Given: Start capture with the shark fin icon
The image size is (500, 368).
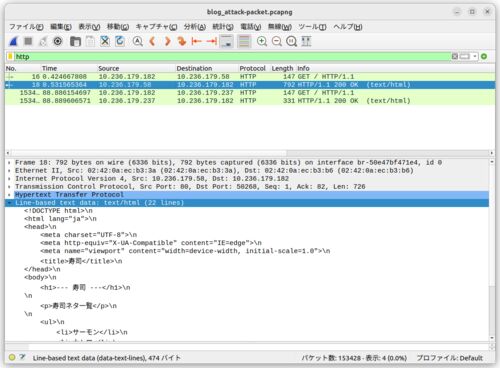Looking at the screenshot, I should click(13, 41).
